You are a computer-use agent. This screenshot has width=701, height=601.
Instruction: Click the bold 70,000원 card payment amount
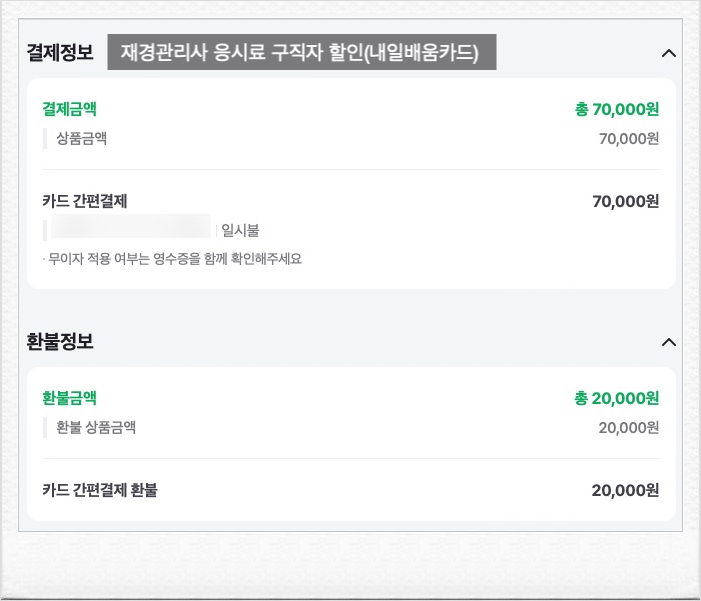tap(625, 201)
